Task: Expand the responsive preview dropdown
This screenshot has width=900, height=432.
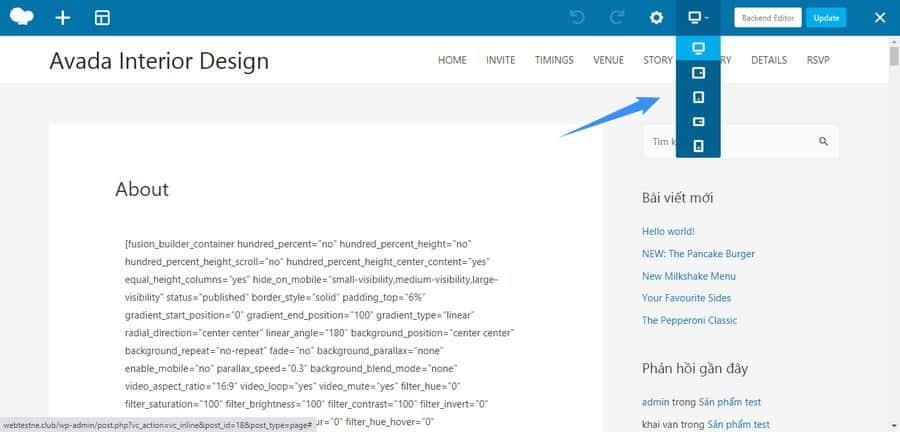Action: click(698, 18)
